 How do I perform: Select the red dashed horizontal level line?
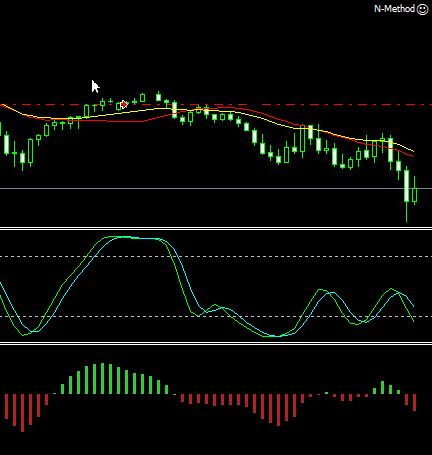216,105
